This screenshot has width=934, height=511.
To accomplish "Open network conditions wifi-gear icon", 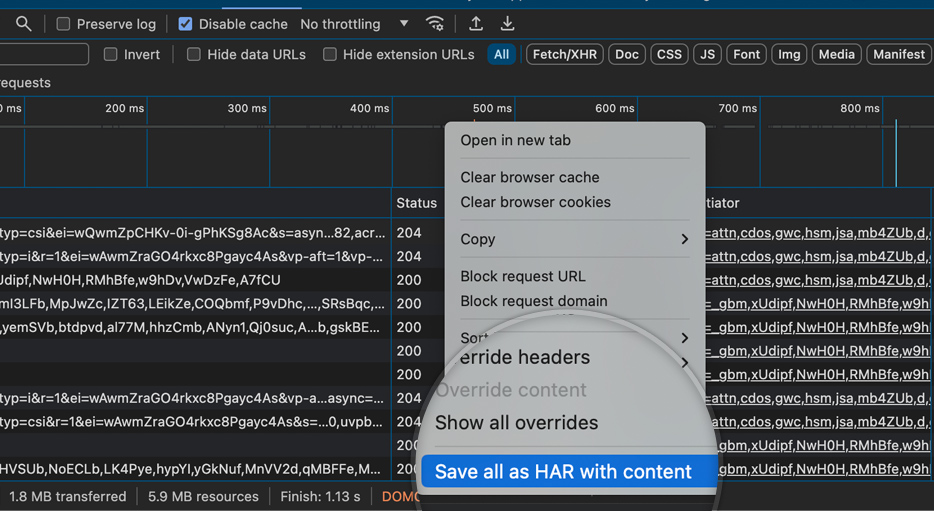I will click(435, 24).
